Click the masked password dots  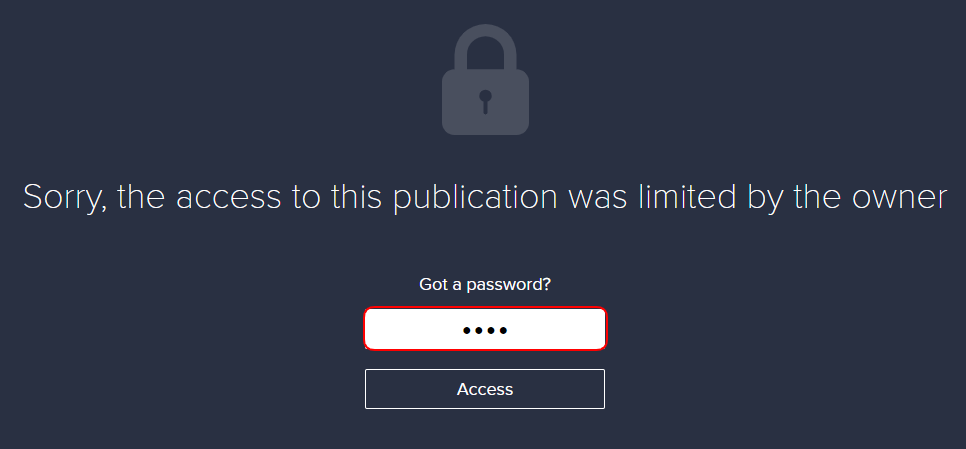click(x=485, y=331)
